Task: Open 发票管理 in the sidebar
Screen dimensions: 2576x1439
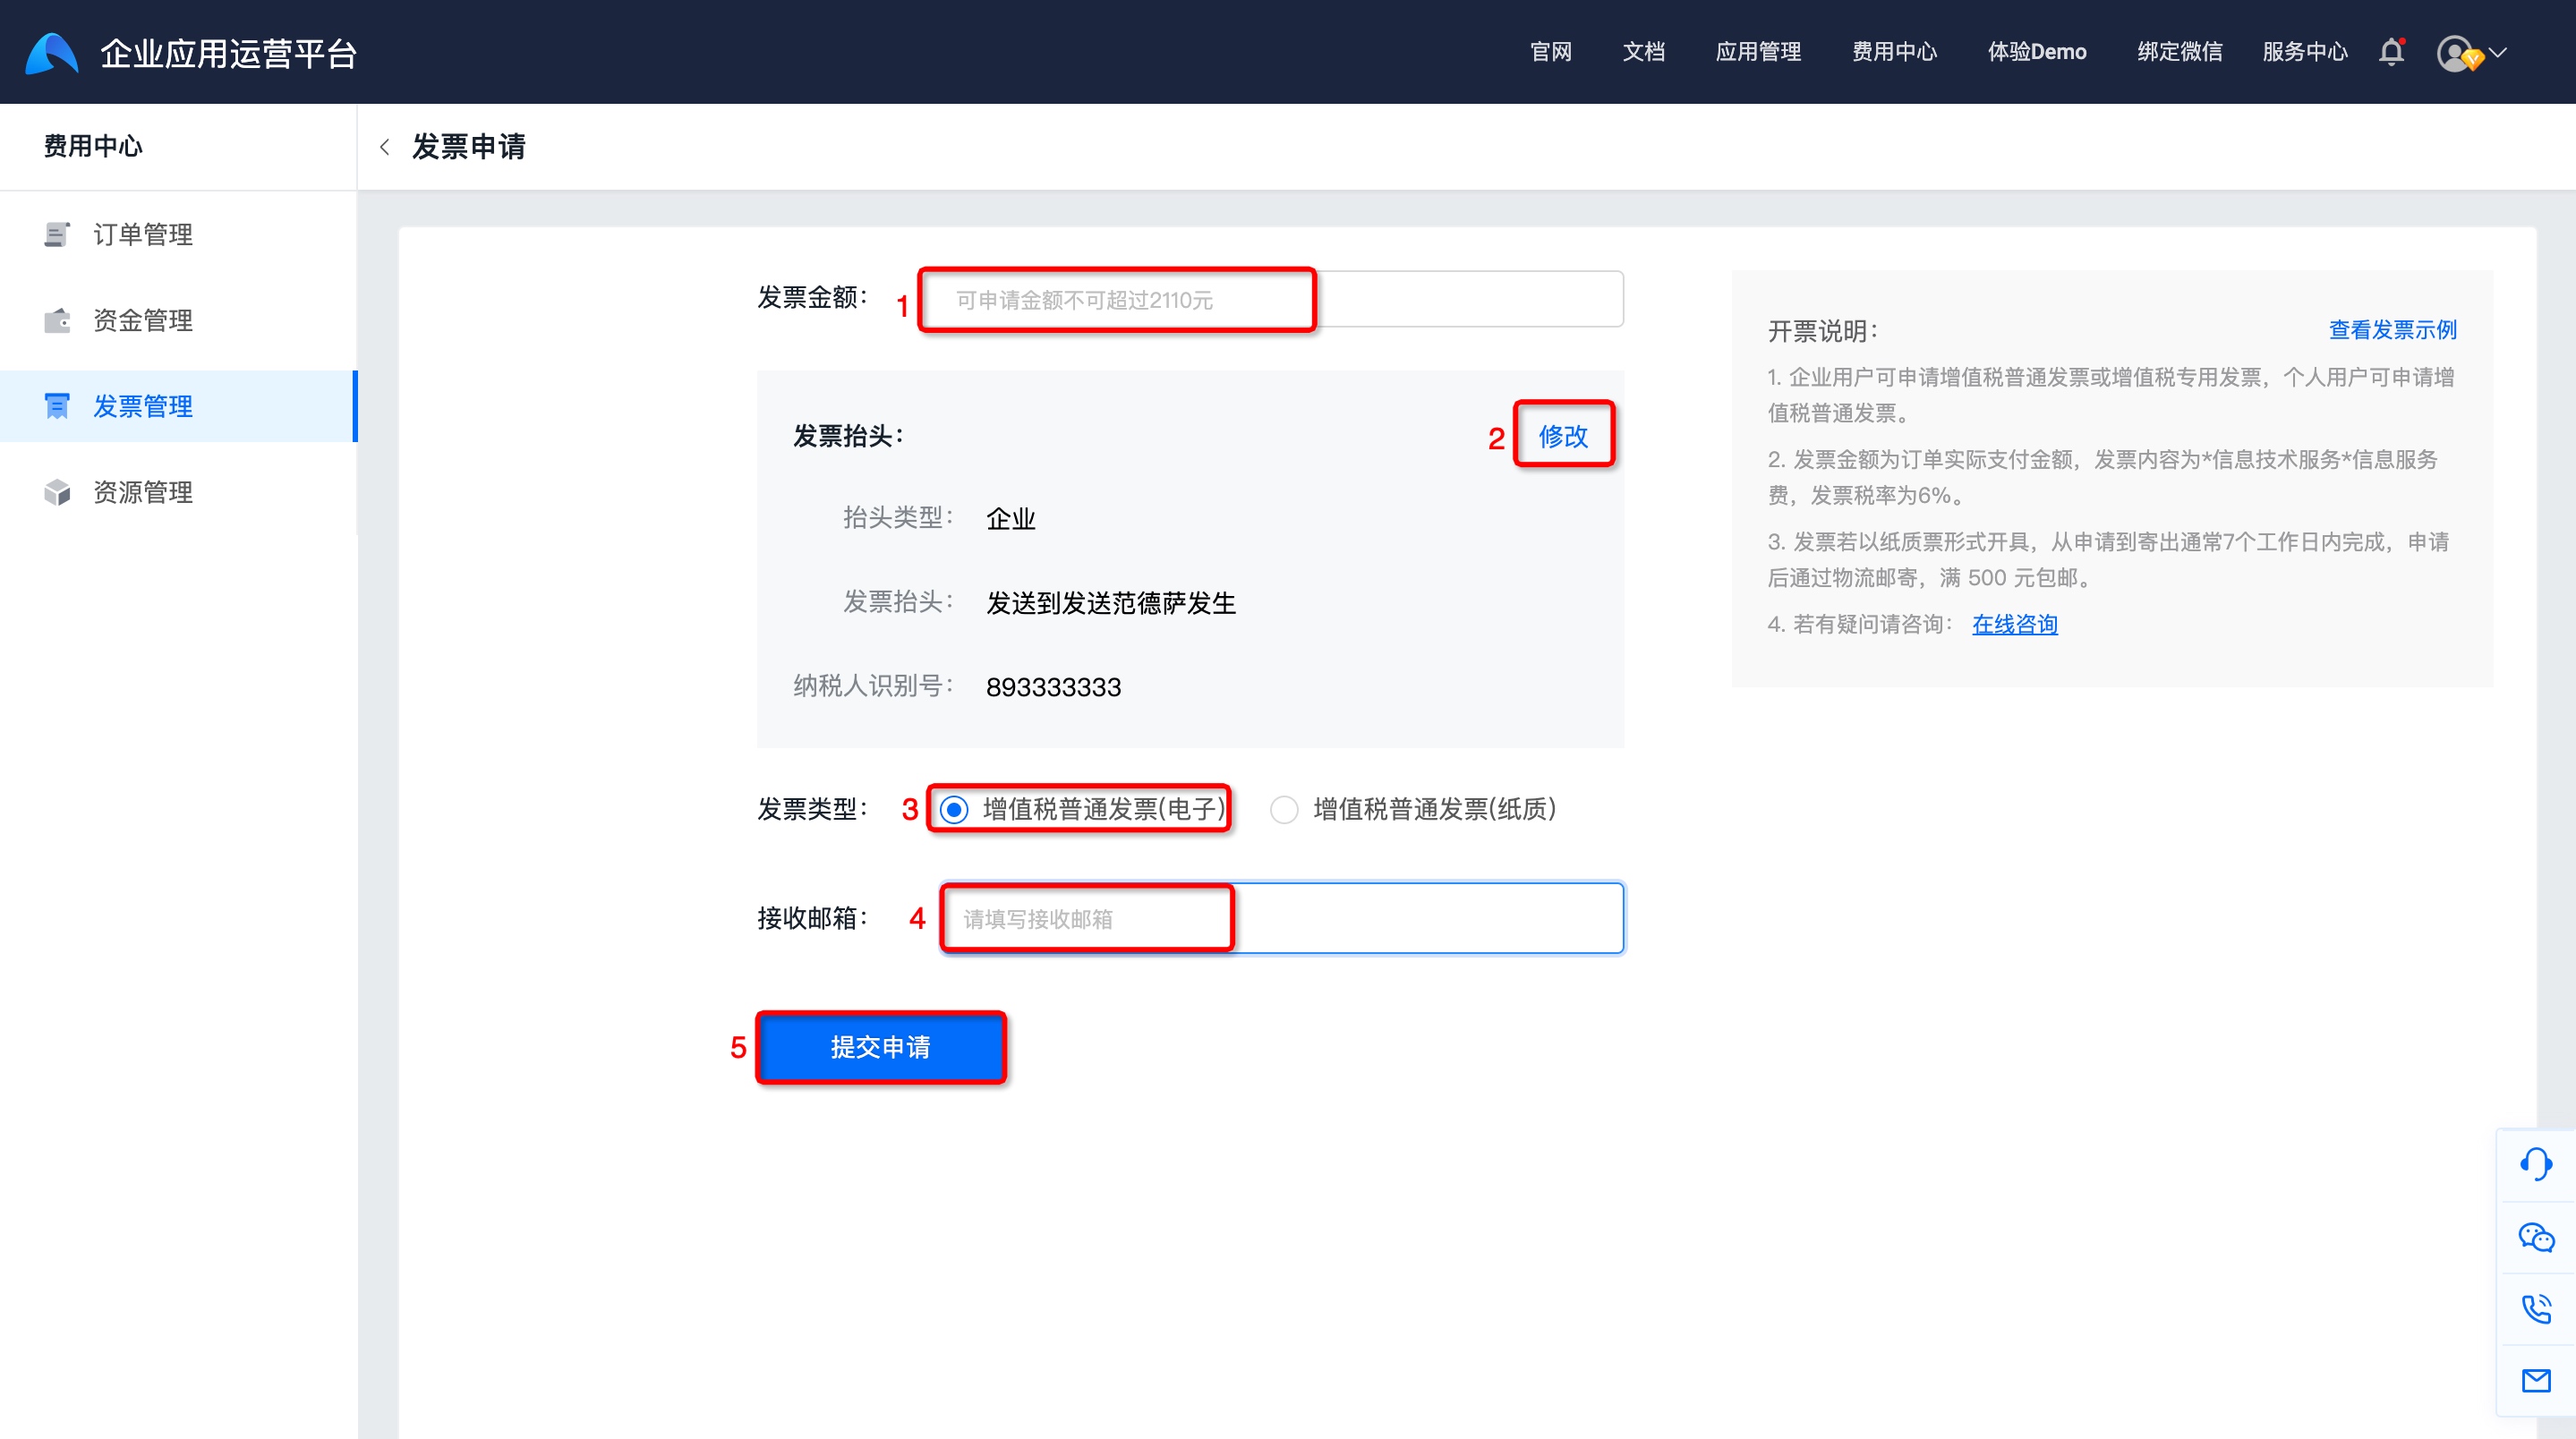Action: pos(178,406)
